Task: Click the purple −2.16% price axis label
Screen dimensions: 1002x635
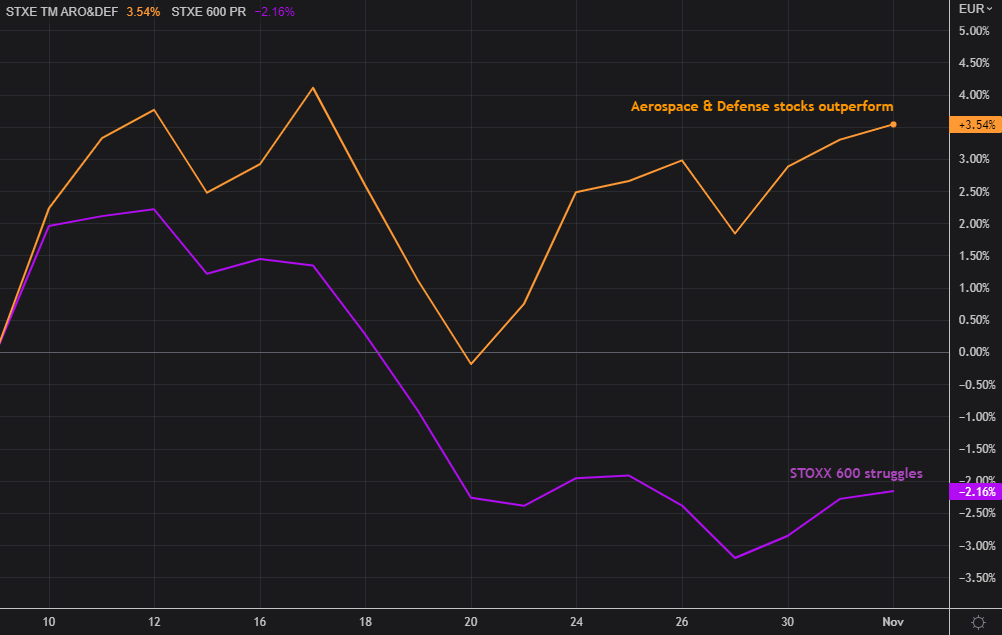Action: coord(975,492)
